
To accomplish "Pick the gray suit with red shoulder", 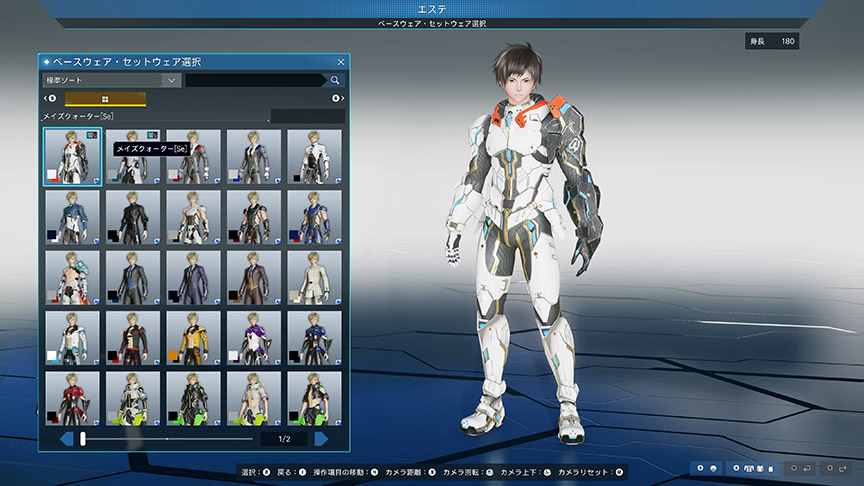I will 193,157.
